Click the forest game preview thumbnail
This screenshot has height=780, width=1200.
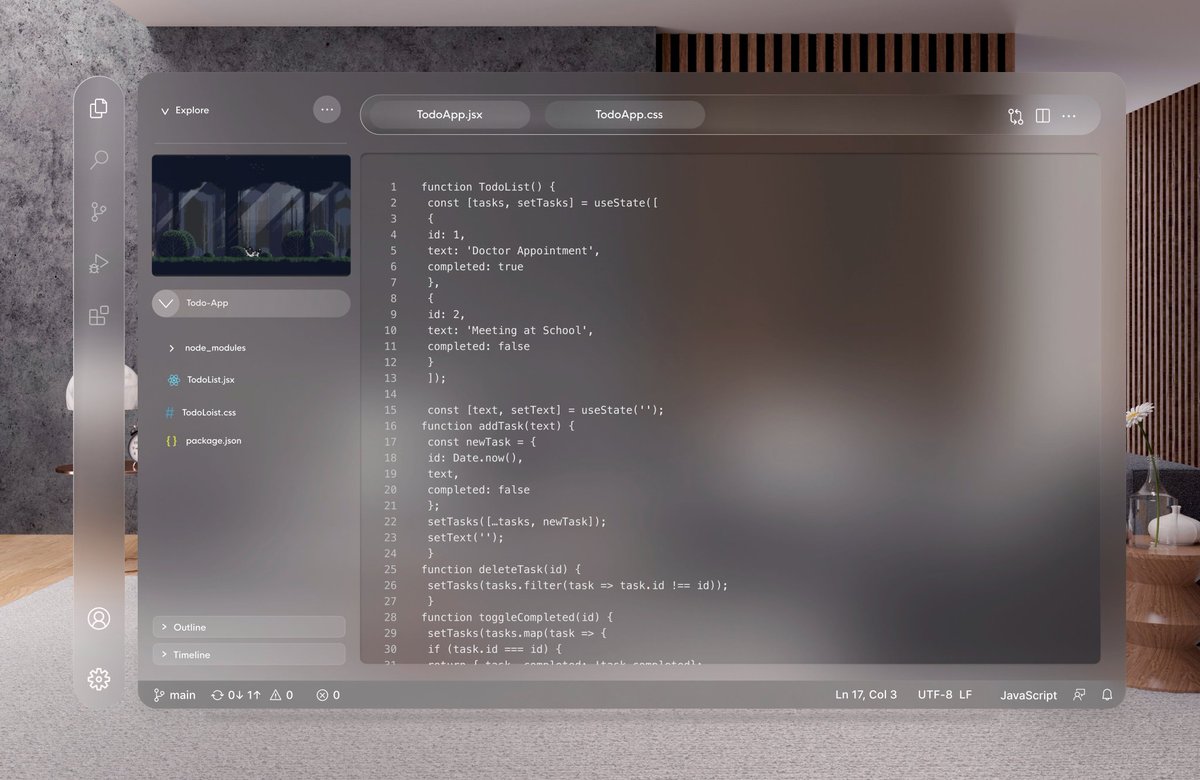point(251,215)
